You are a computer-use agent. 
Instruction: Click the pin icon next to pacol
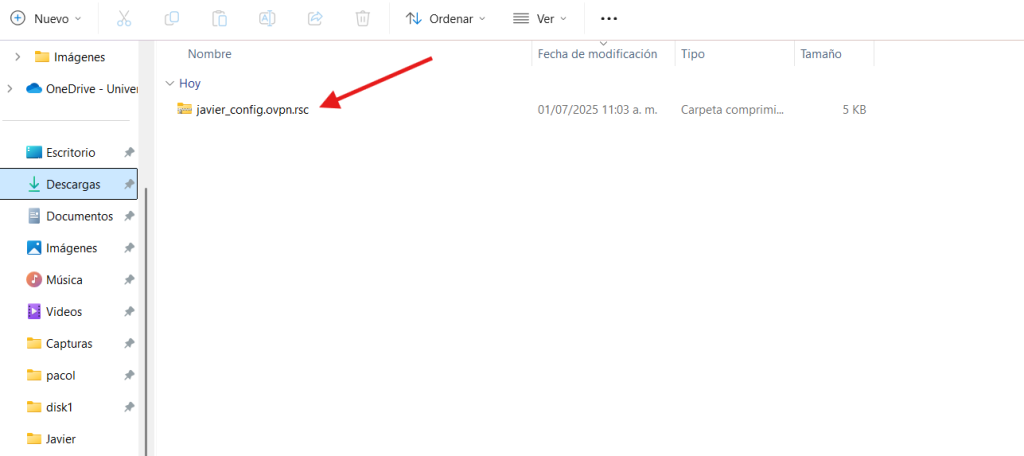[129, 375]
